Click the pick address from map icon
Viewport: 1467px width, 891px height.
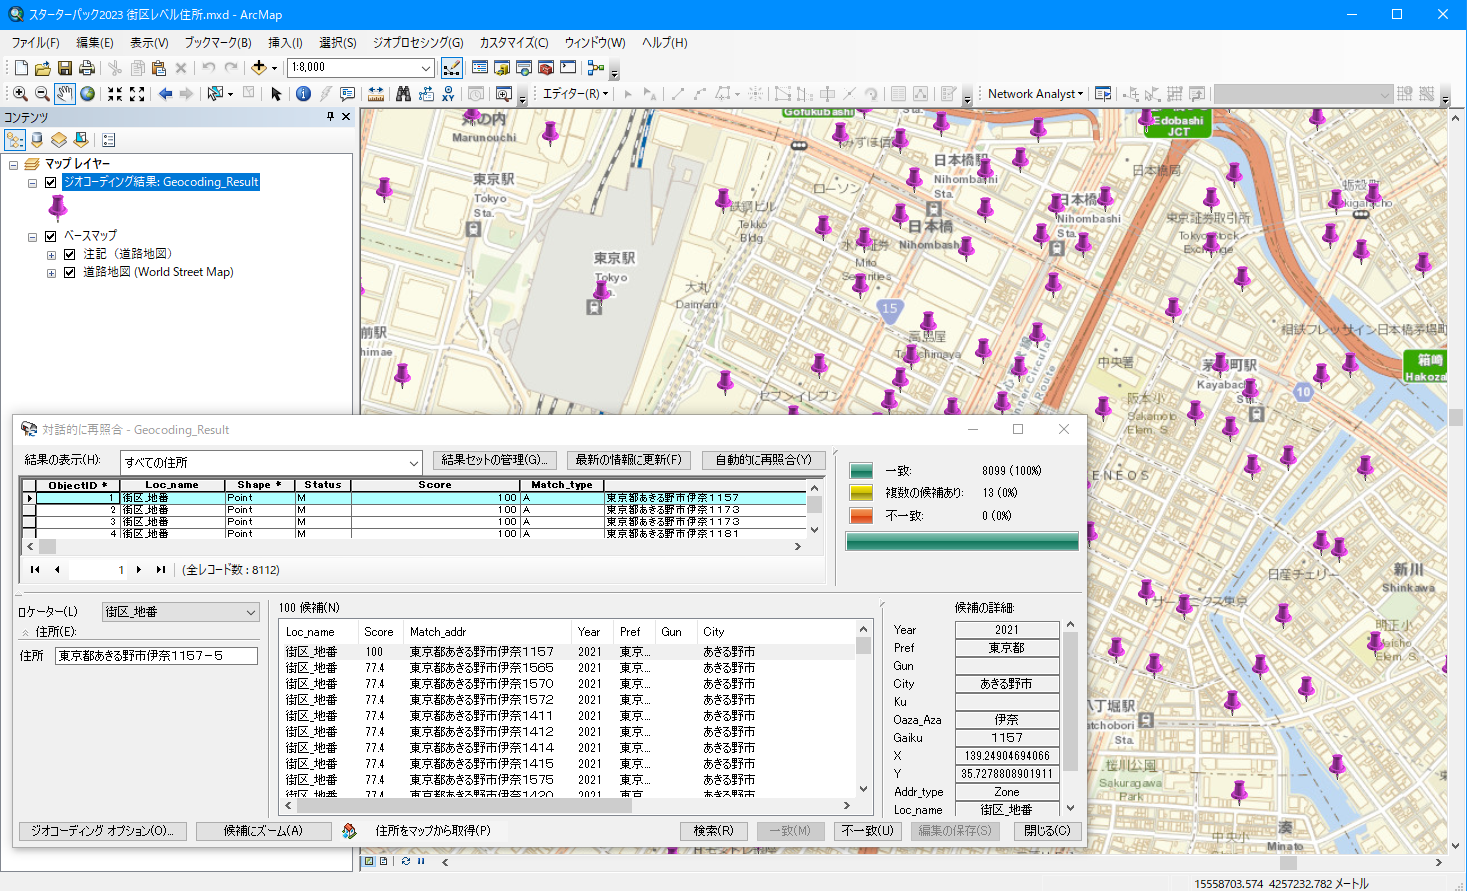click(x=349, y=831)
